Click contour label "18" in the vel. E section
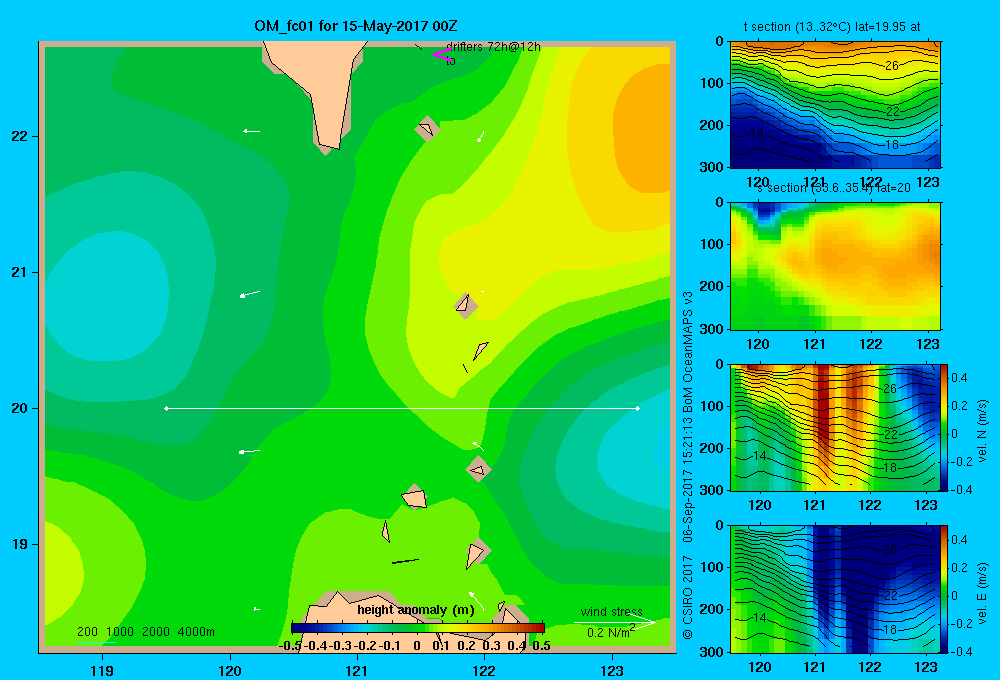This screenshot has width=1000, height=680. tap(890, 629)
